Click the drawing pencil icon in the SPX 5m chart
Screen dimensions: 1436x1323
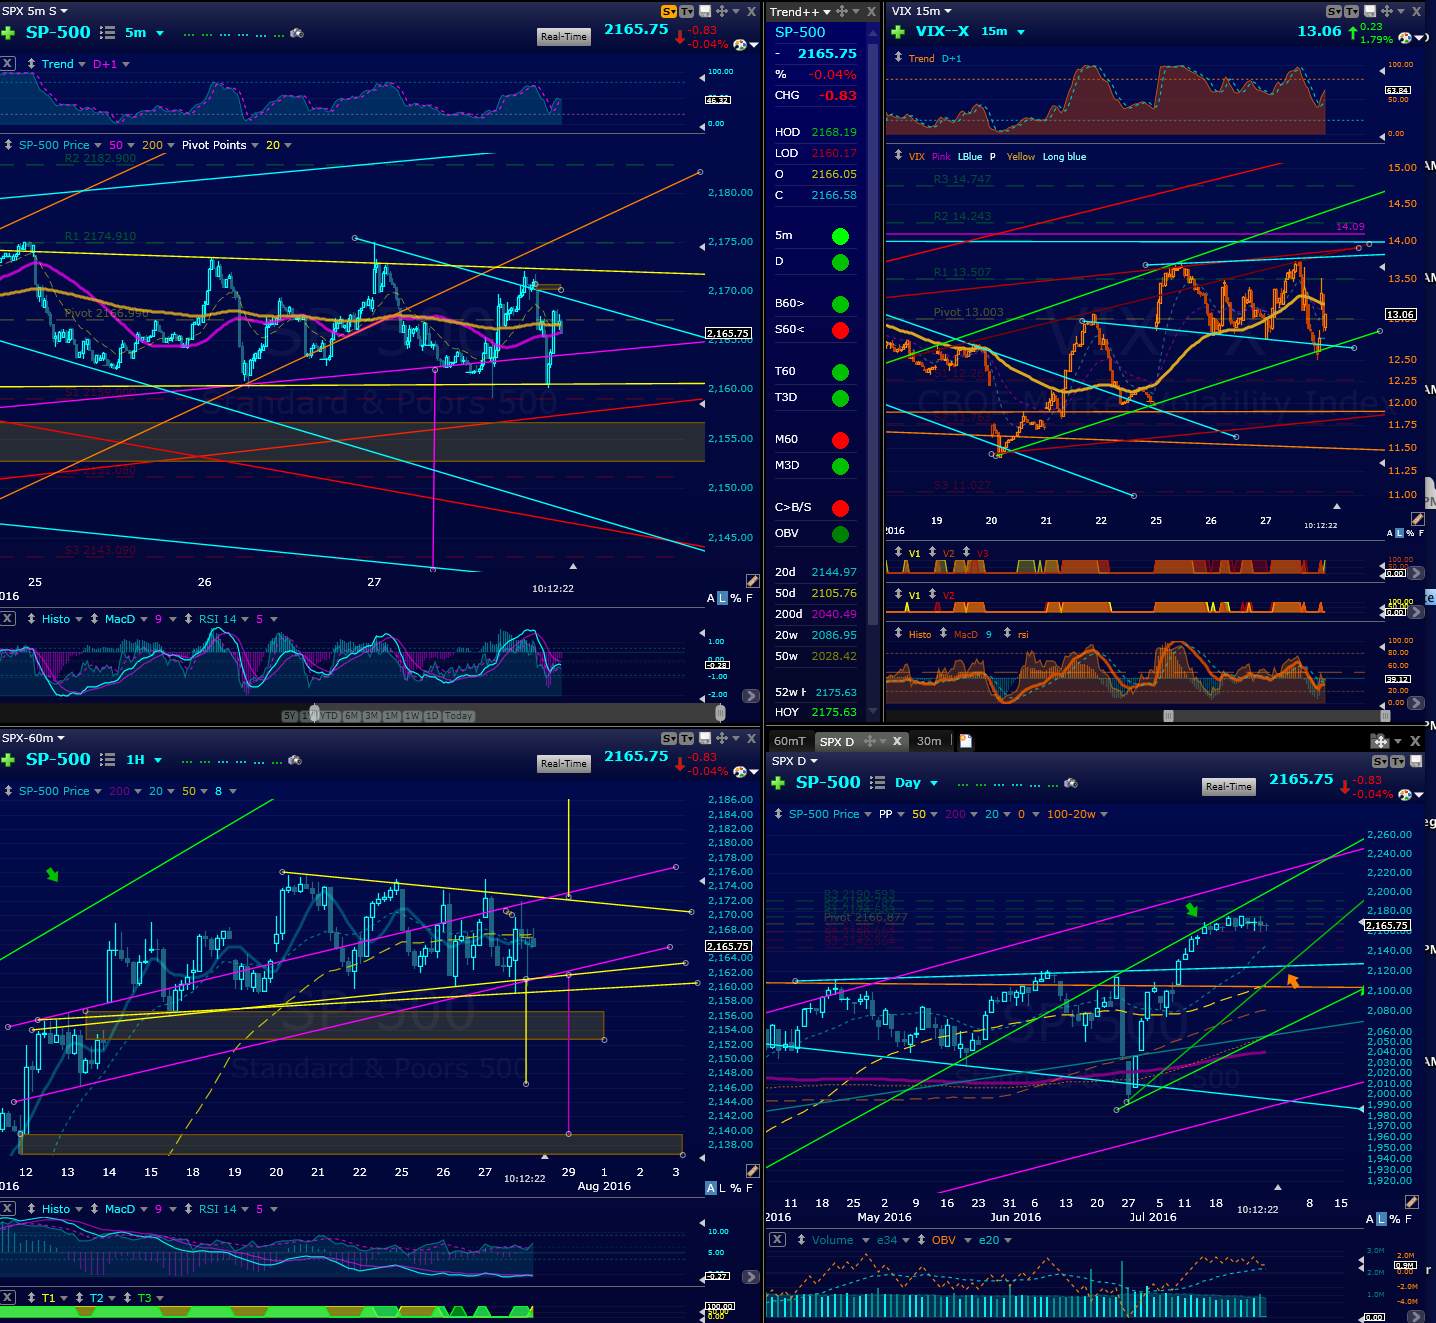coord(752,581)
